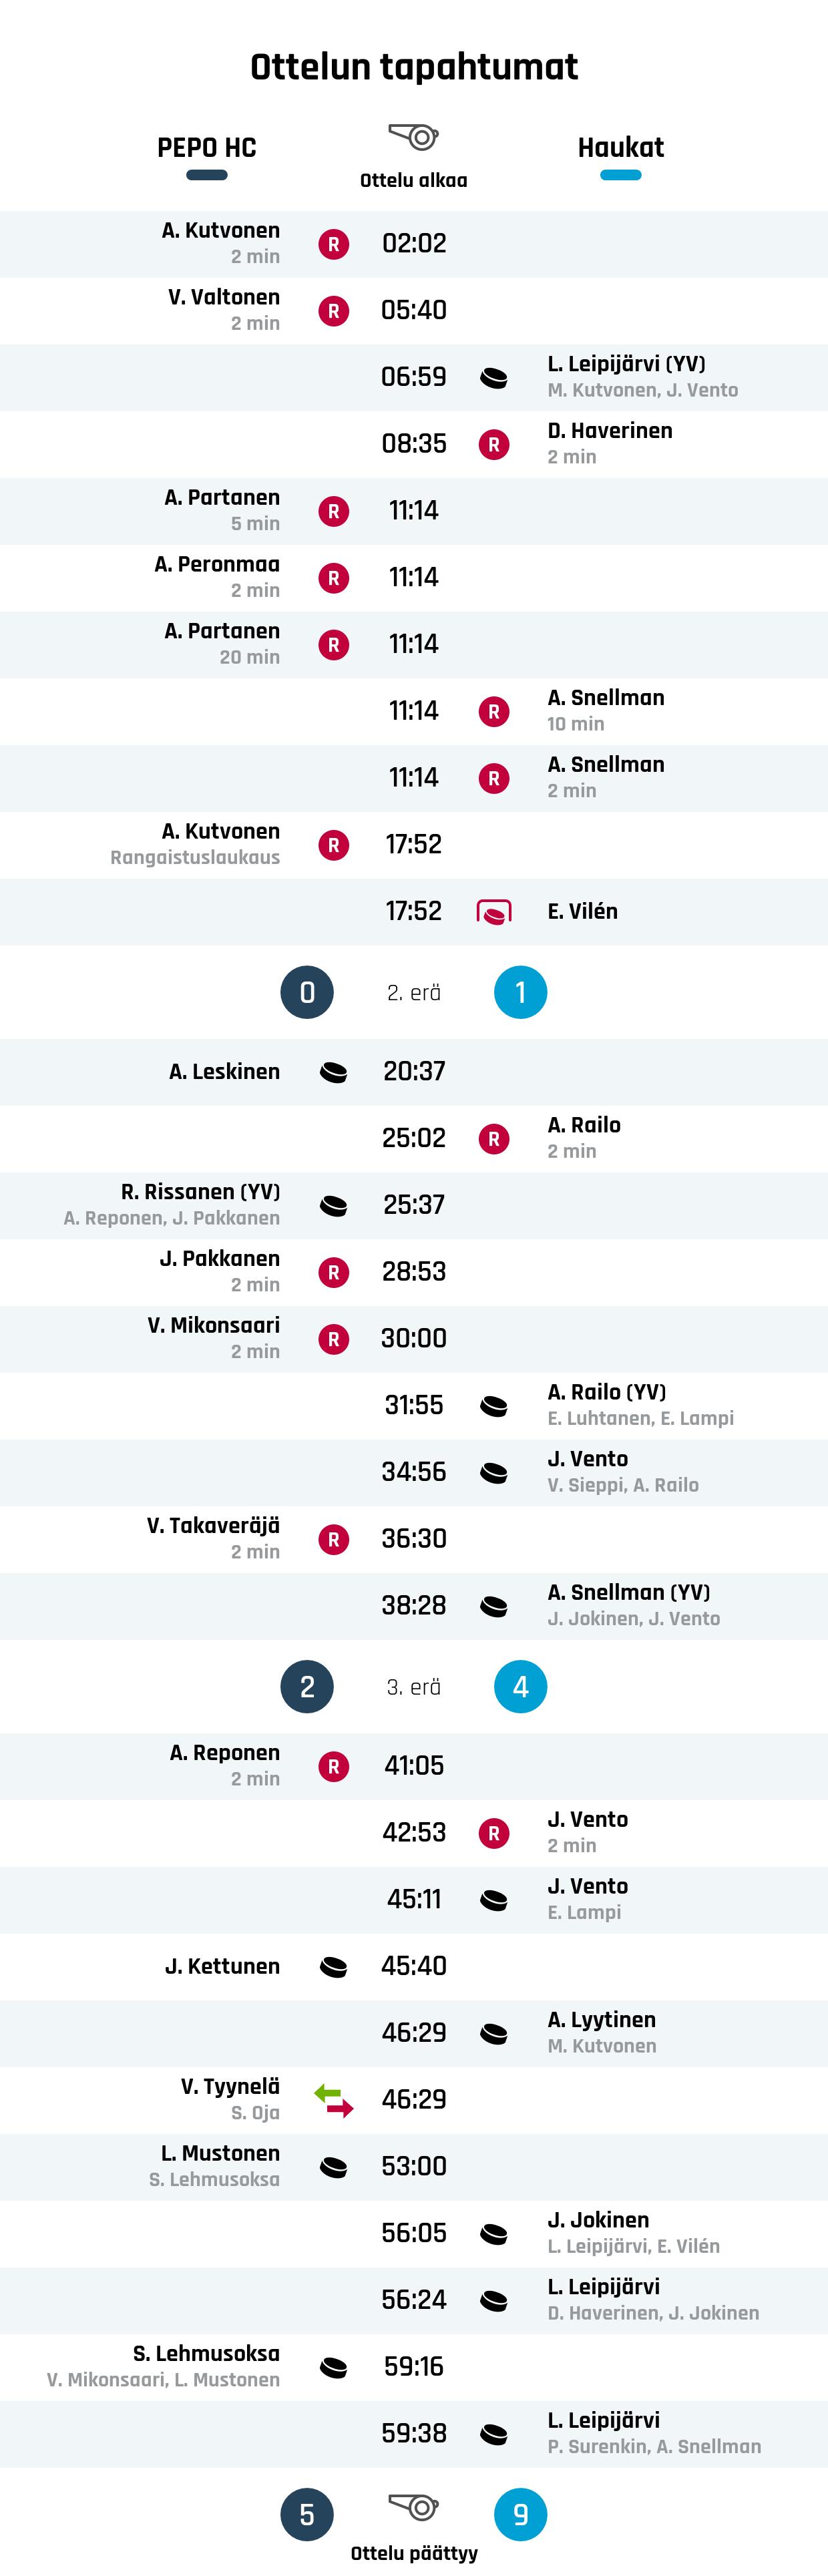Select the PEPO HC team heading

coord(207,148)
